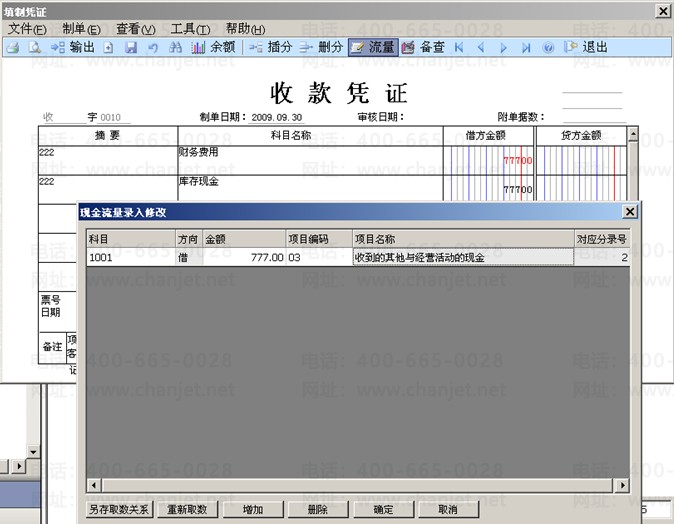
Task: Click the binoculars search icon
Action: [175, 47]
